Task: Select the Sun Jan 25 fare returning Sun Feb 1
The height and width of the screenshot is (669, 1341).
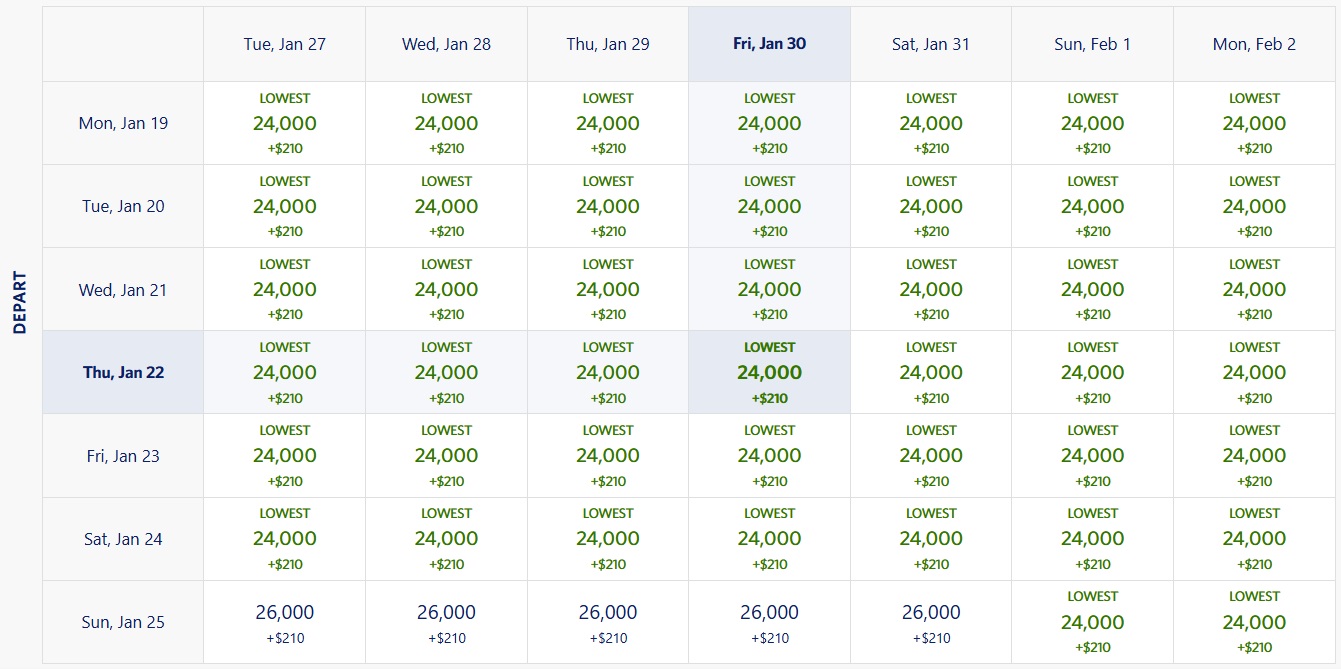Action: 1092,621
